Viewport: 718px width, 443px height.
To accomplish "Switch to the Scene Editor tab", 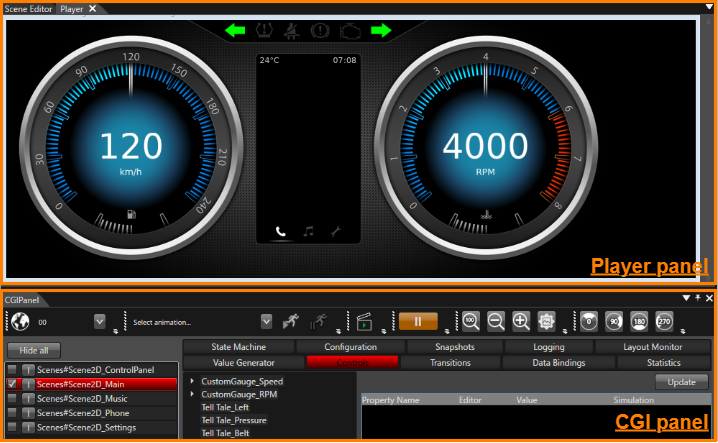I will click(x=28, y=9).
